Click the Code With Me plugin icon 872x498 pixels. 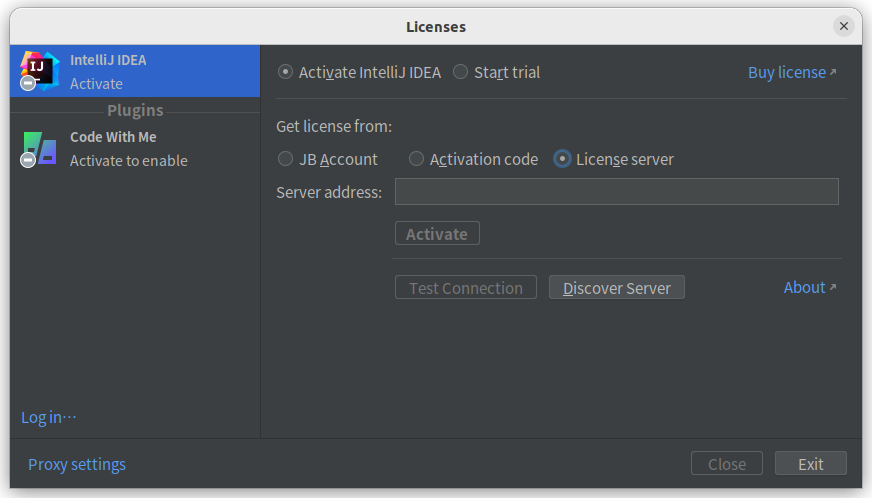[x=39, y=148]
